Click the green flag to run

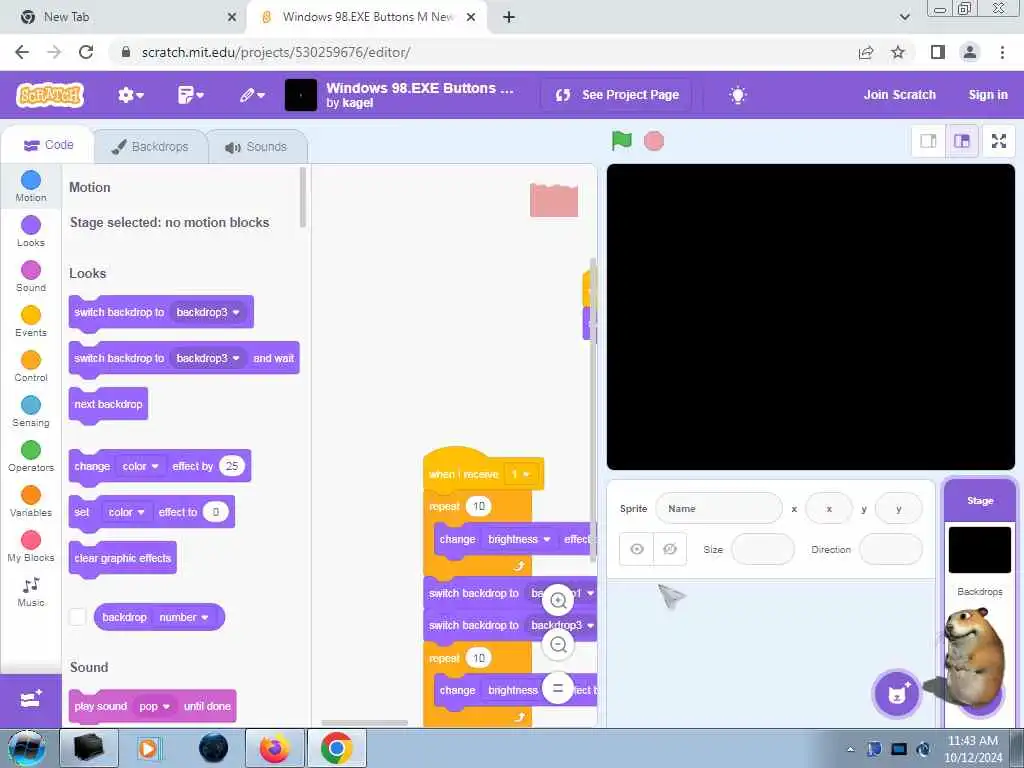(x=621, y=140)
